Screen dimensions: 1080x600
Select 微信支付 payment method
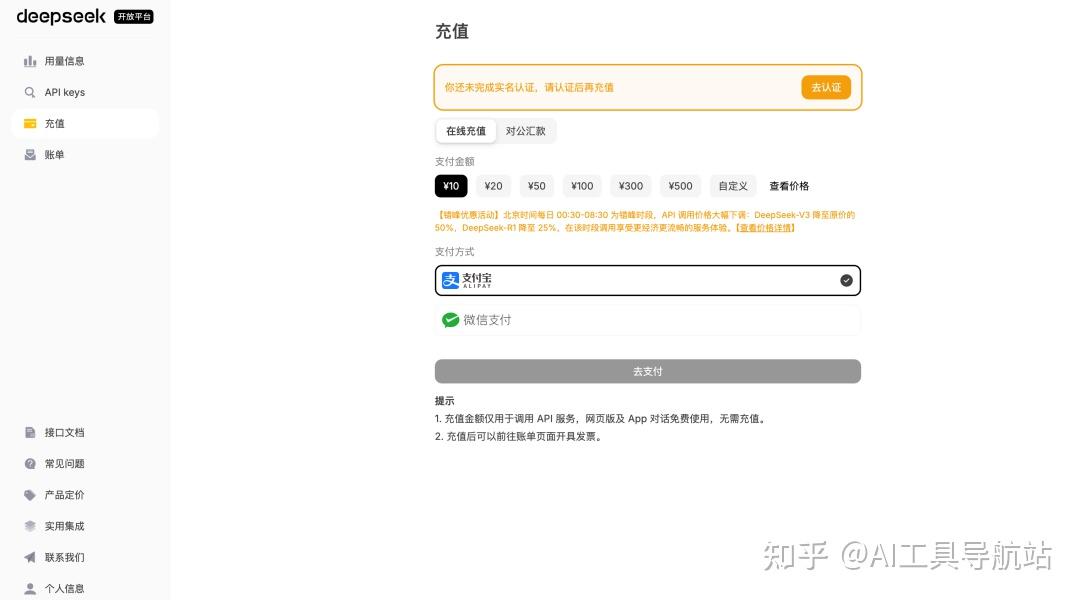pyautogui.click(x=647, y=320)
